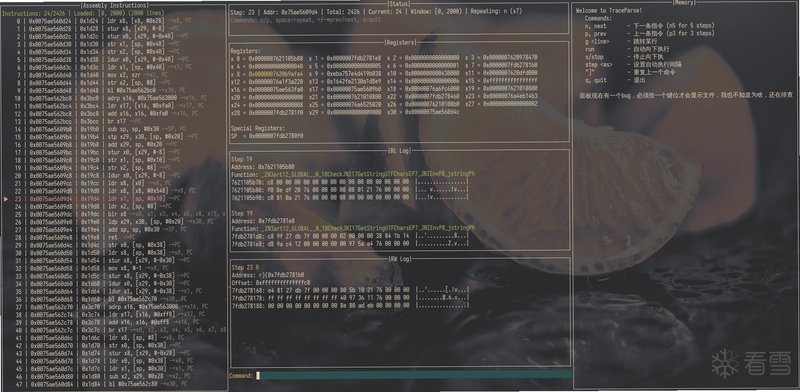Select instruction line 46 sub x2, x29, #0x28
The image size is (800, 392).
[x=103, y=376]
